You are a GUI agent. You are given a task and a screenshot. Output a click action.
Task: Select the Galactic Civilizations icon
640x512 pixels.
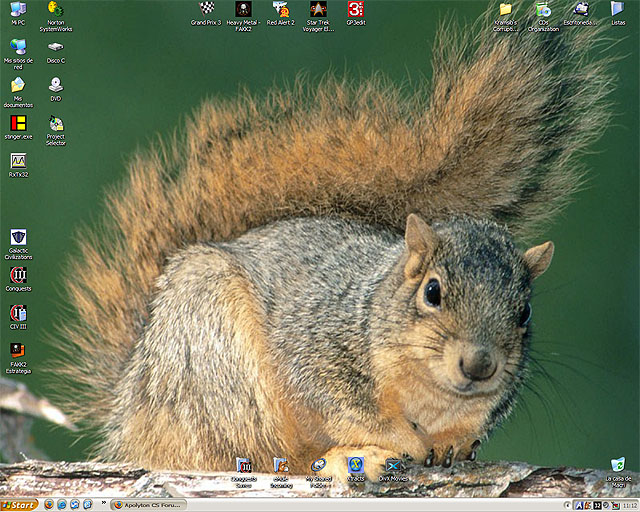[x=18, y=238]
